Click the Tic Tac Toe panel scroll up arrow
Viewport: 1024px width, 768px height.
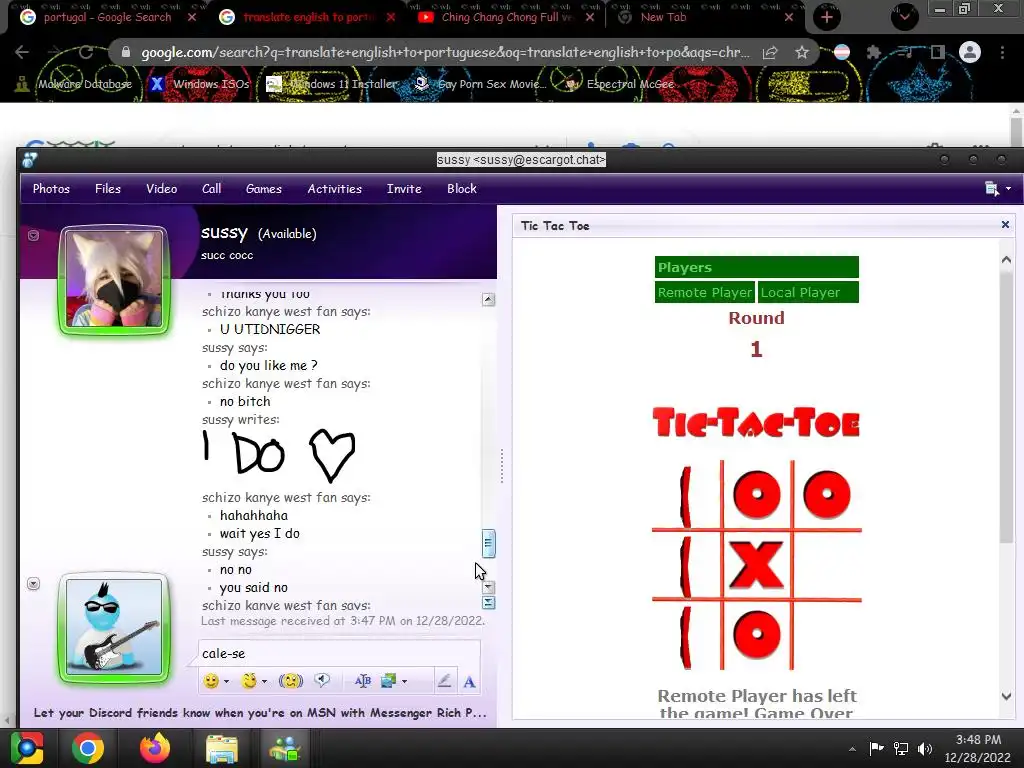pyautogui.click(x=1006, y=260)
